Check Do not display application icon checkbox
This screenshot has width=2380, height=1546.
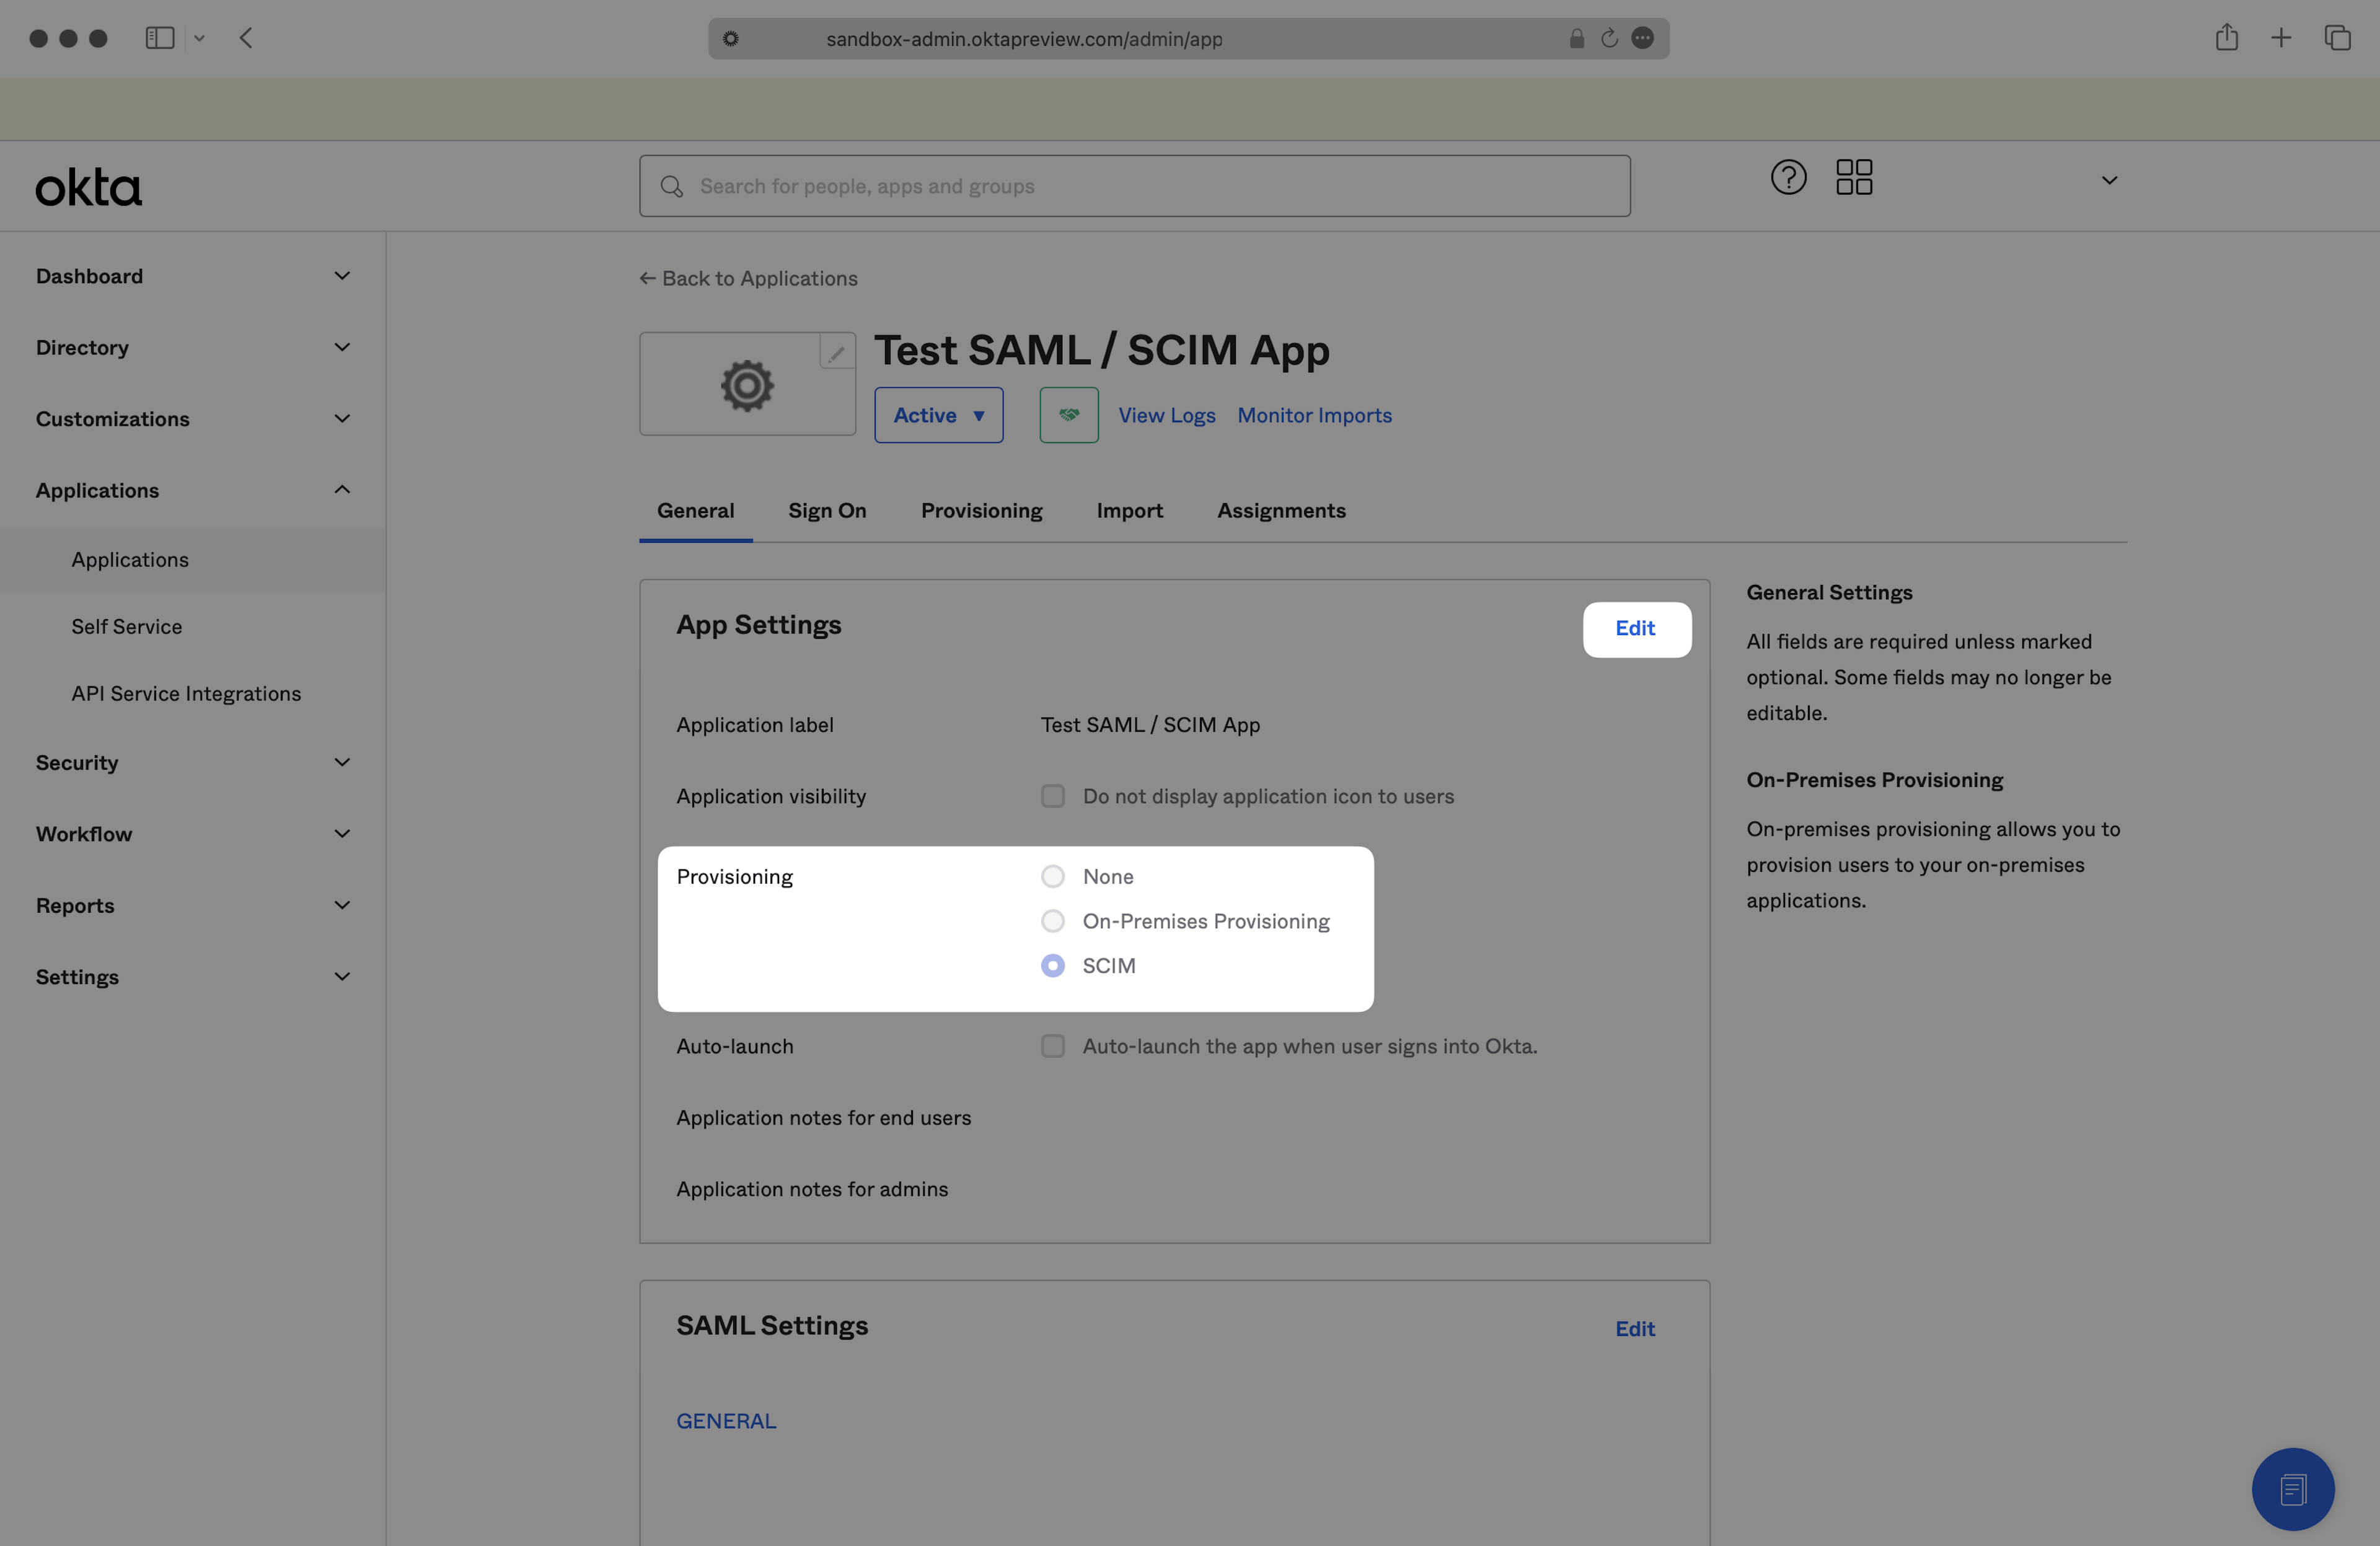click(x=1052, y=797)
